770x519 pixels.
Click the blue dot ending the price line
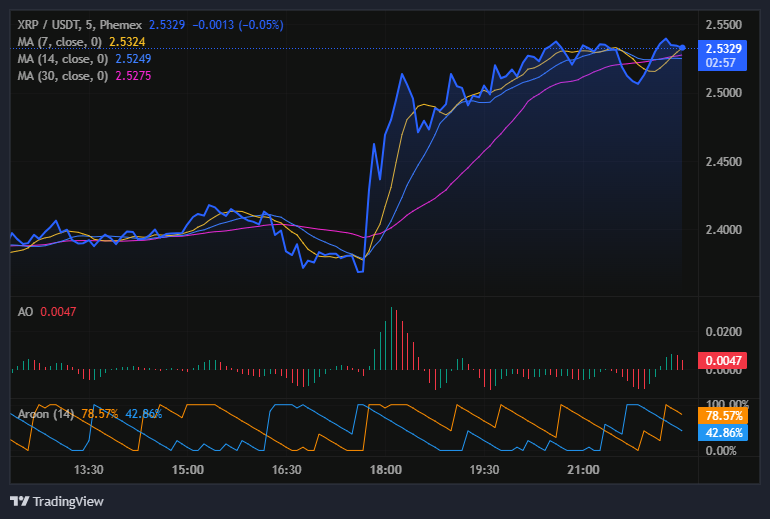(x=682, y=47)
